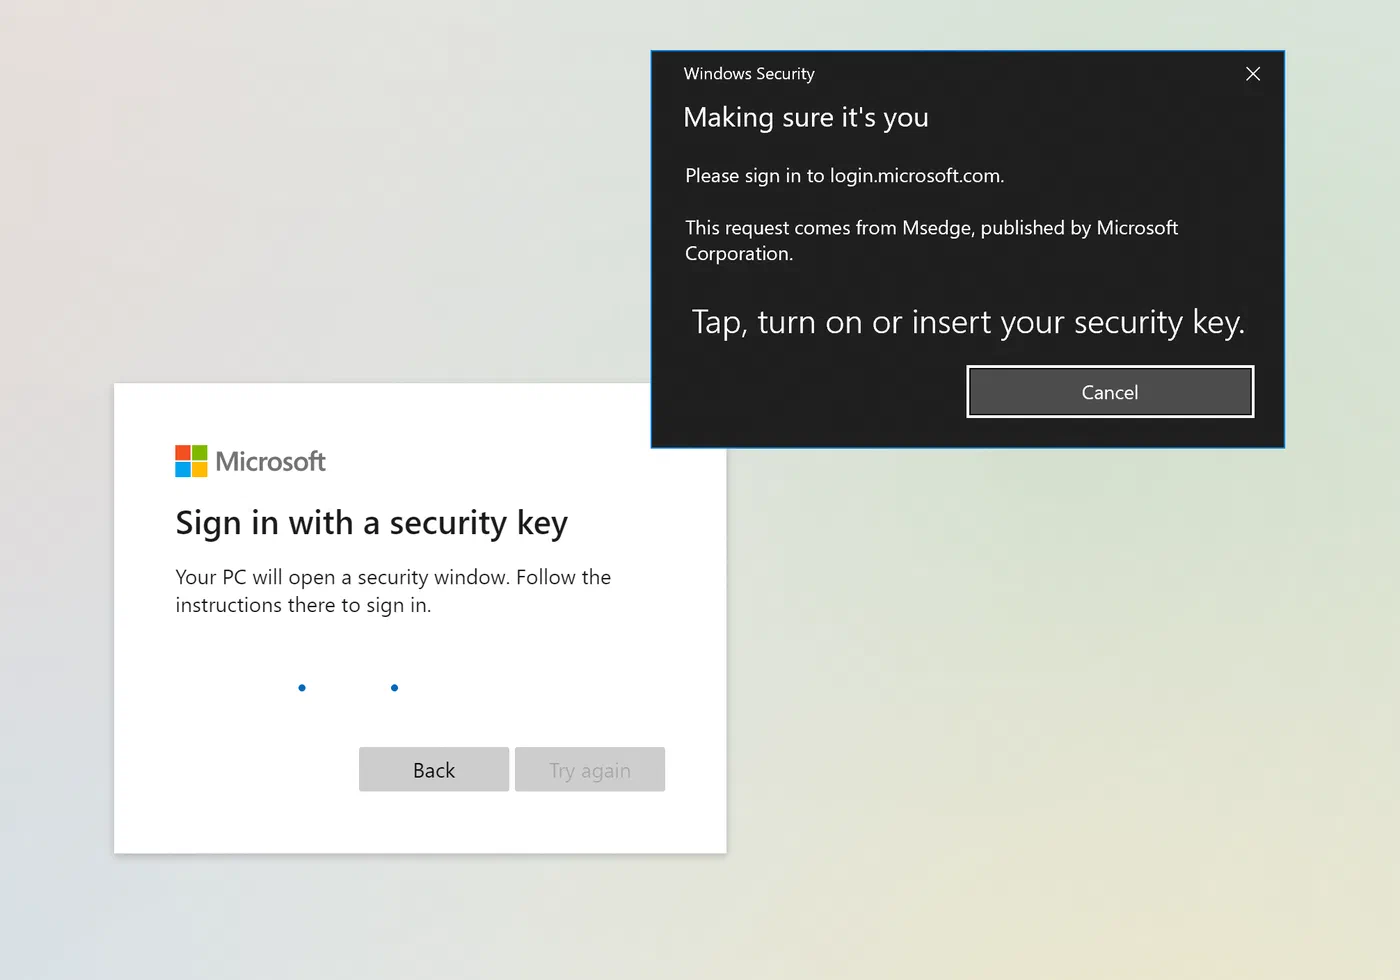Click the 'instructions there to sign in' line
The width and height of the screenshot is (1400, 980).
[x=303, y=605]
